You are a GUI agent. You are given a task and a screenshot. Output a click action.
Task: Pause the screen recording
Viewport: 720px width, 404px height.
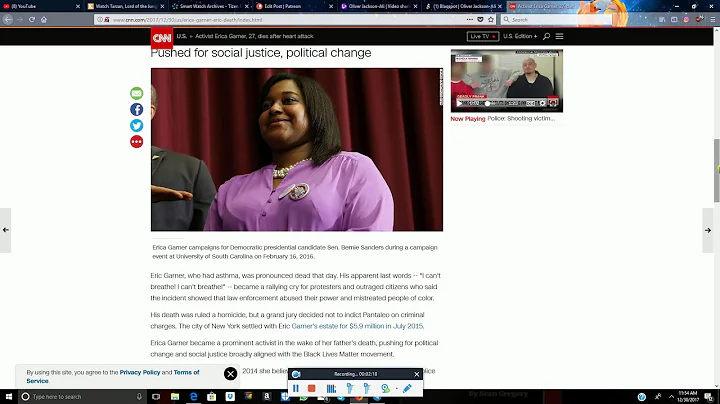pyautogui.click(x=296, y=388)
